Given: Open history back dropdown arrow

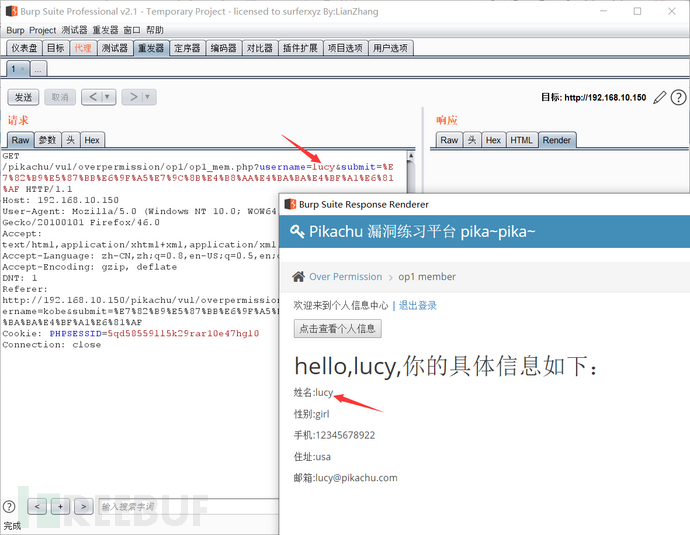Looking at the screenshot, I should click(x=107, y=97).
